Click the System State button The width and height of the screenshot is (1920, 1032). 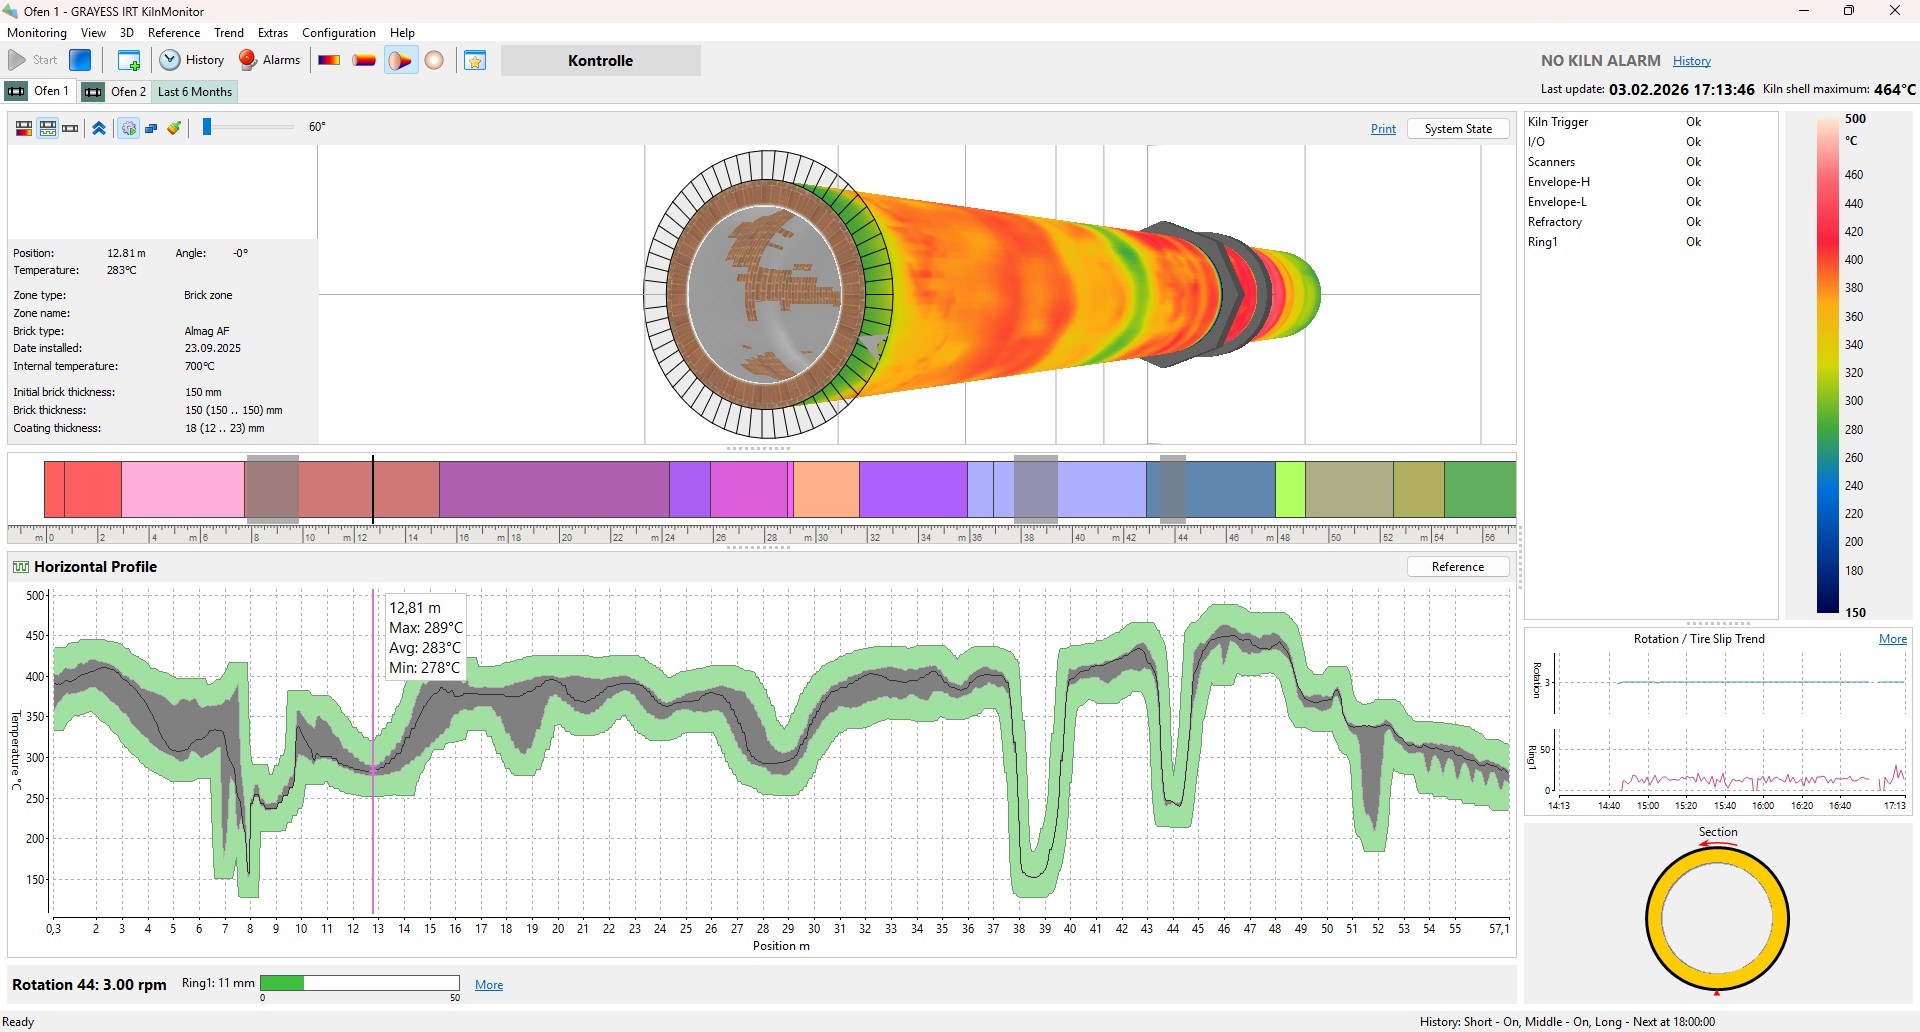point(1457,129)
